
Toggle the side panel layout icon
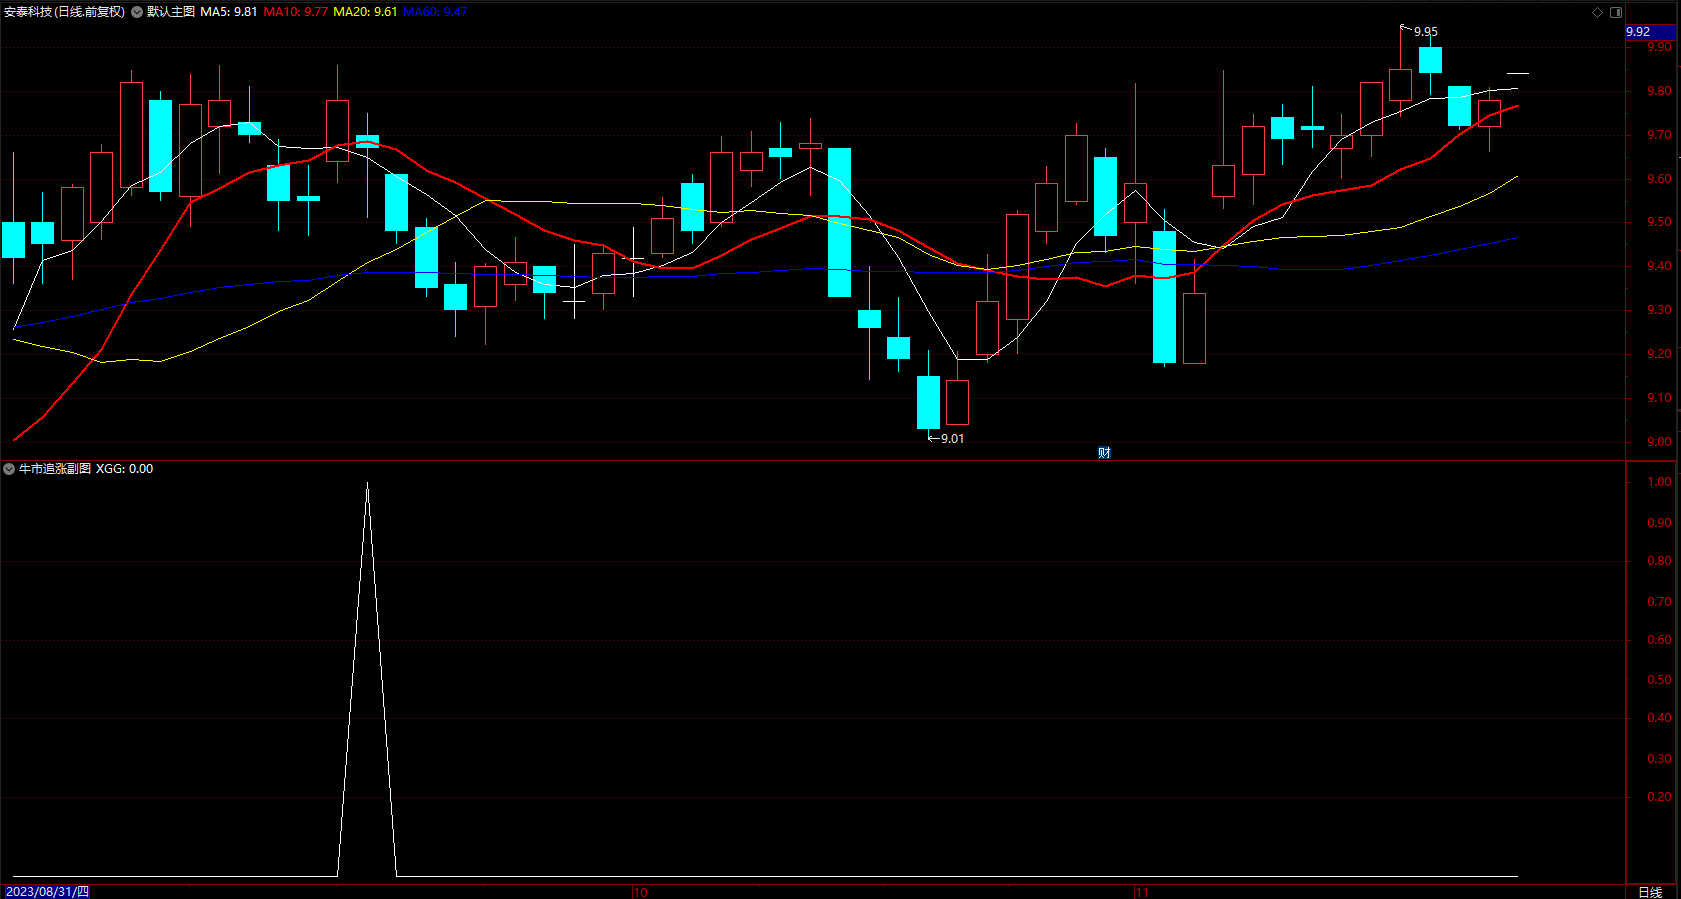pos(1616,12)
